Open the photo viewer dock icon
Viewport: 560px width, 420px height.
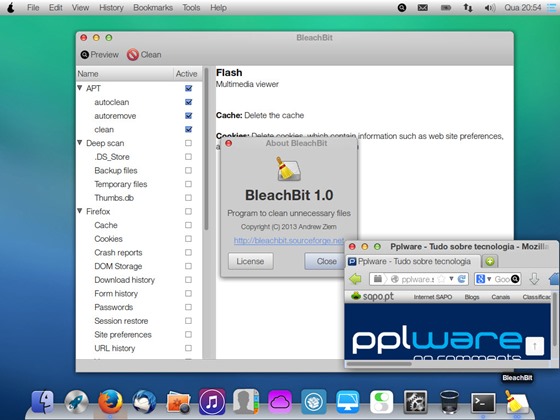178,402
